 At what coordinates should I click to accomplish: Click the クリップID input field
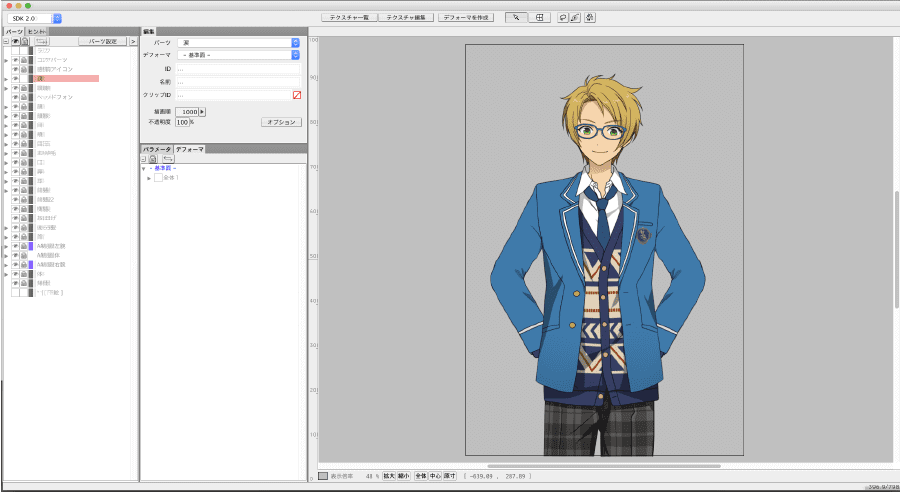(234, 95)
